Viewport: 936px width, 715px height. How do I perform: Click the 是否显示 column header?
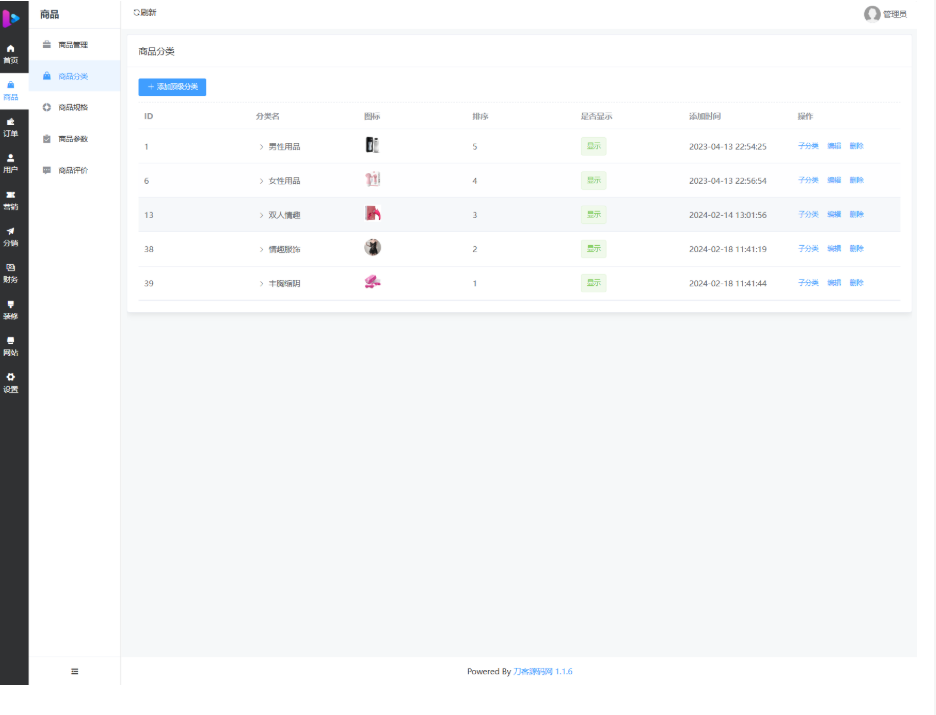pos(596,116)
